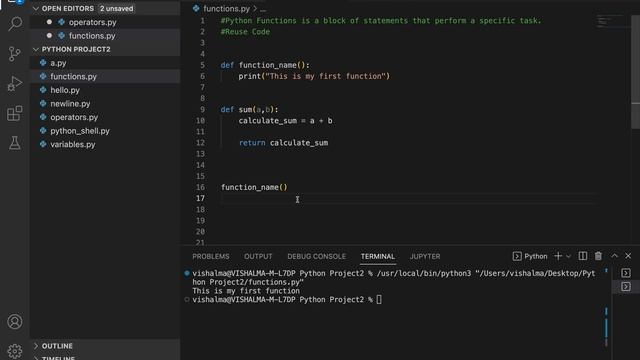640x360 pixels.
Task: Open the Source Control view
Action: click(x=15, y=53)
